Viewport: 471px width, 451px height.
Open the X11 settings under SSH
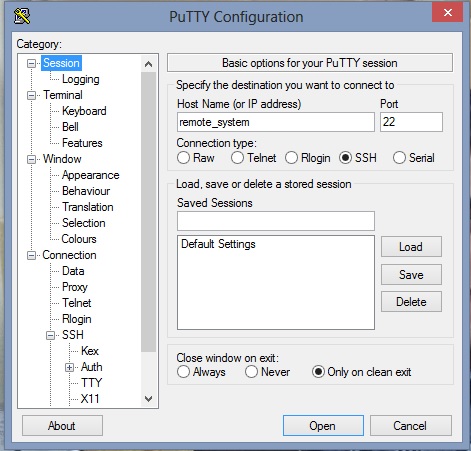point(90,399)
